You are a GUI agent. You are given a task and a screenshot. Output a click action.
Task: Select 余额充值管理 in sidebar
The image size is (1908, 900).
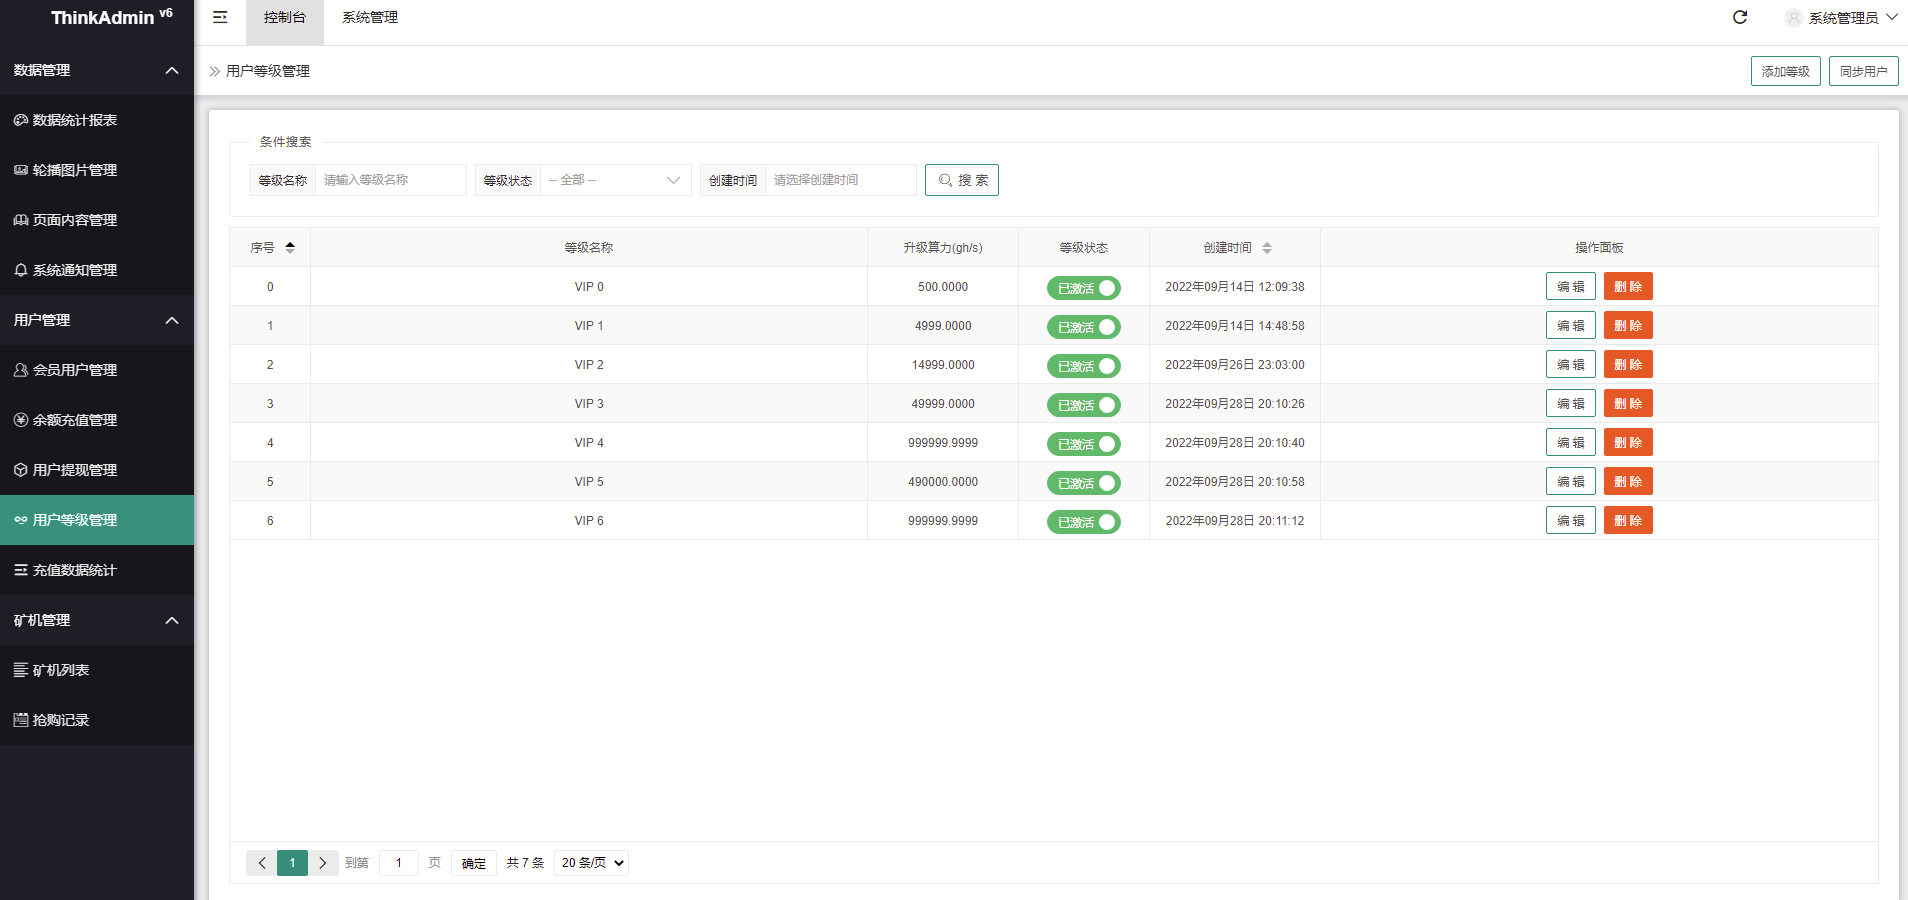click(x=75, y=420)
